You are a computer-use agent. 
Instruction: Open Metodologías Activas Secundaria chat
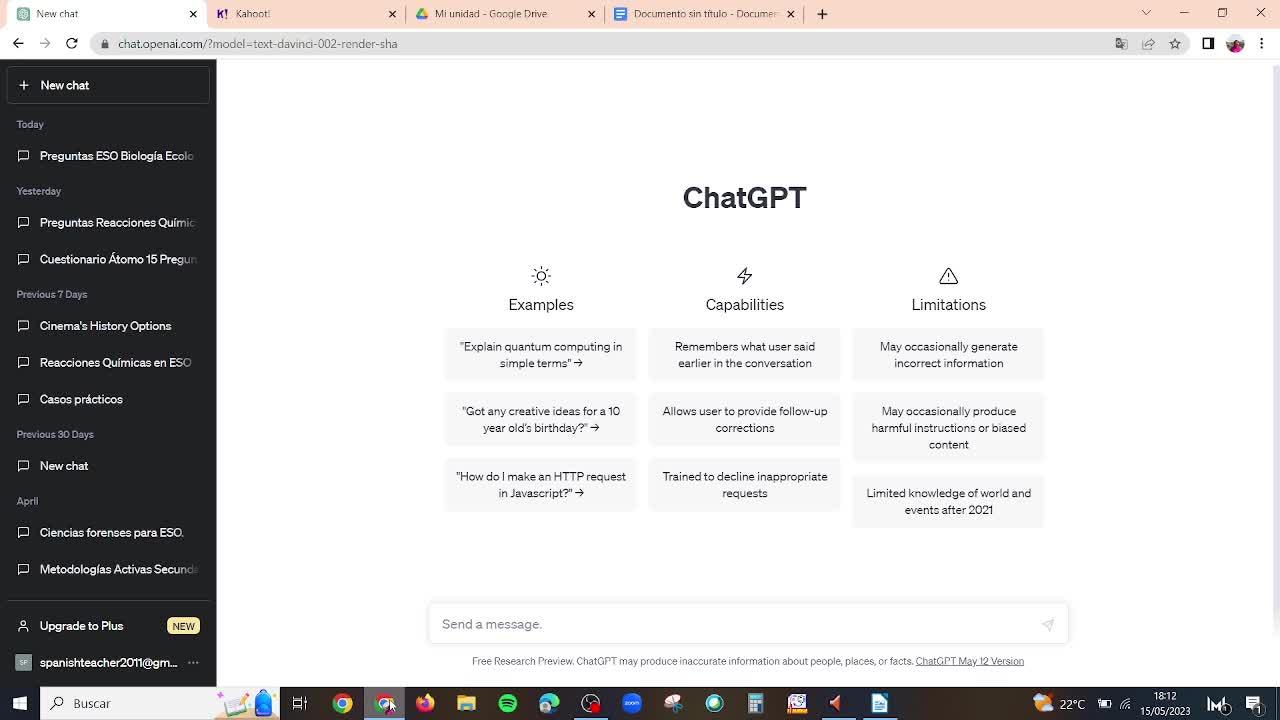coord(108,569)
